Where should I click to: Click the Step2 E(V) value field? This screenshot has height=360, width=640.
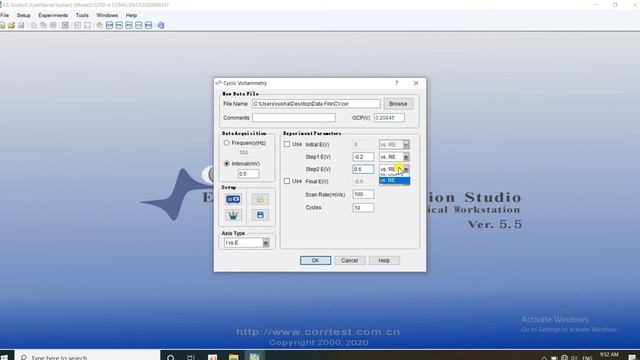[363, 169]
